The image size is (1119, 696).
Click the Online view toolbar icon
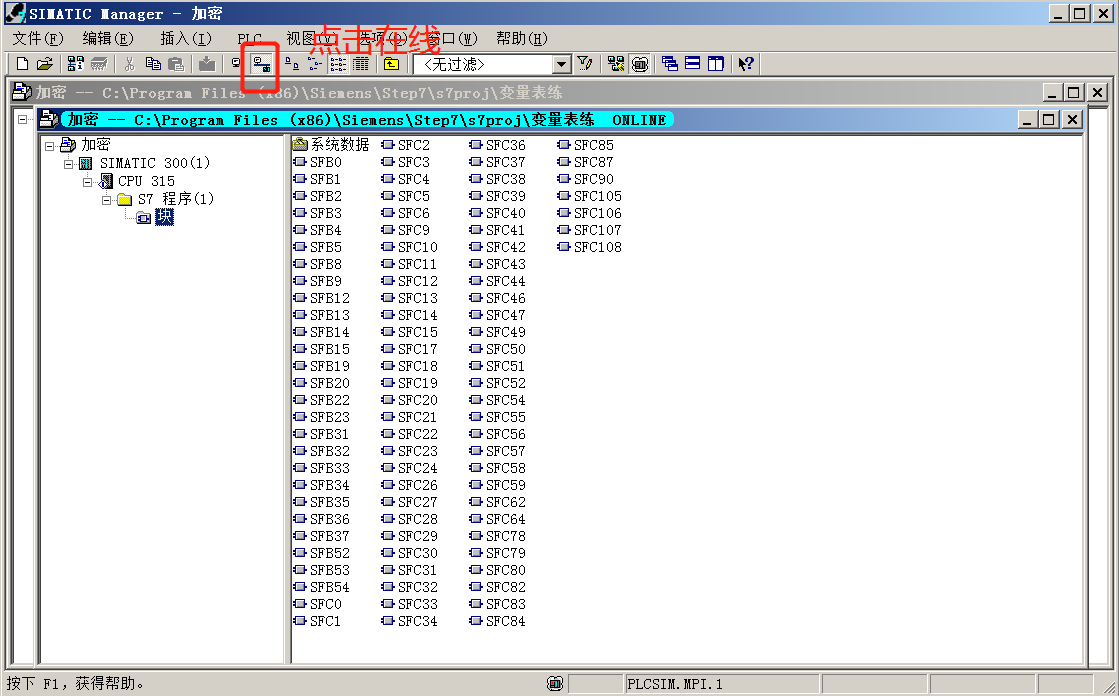click(262, 65)
